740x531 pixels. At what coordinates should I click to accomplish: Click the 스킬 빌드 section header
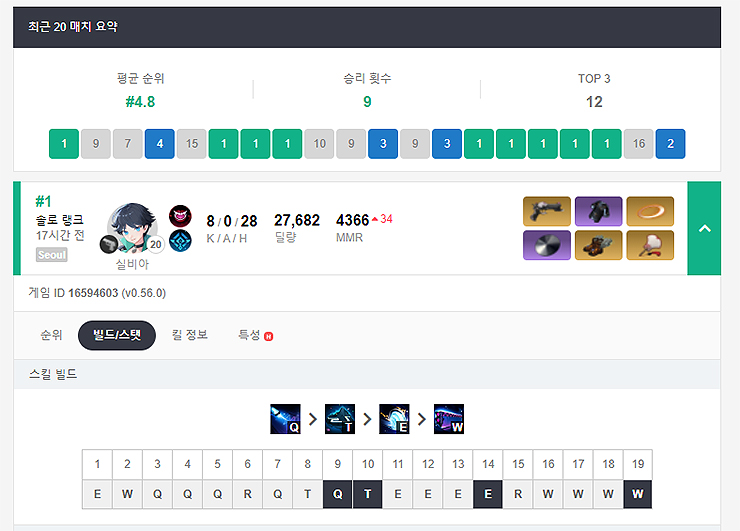(53, 375)
